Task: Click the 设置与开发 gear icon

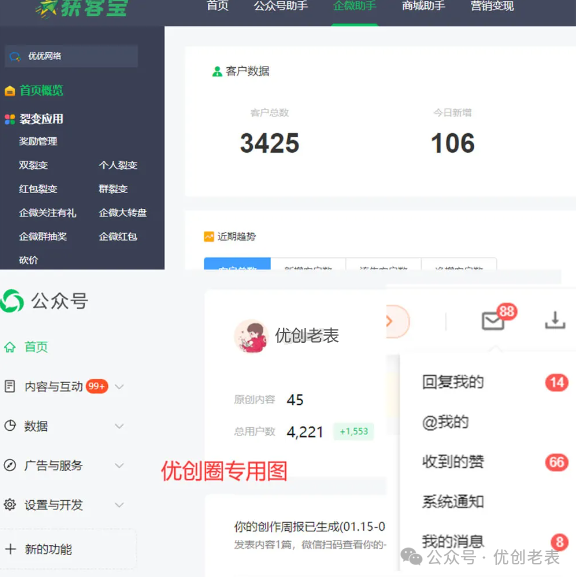Action: tap(10, 506)
